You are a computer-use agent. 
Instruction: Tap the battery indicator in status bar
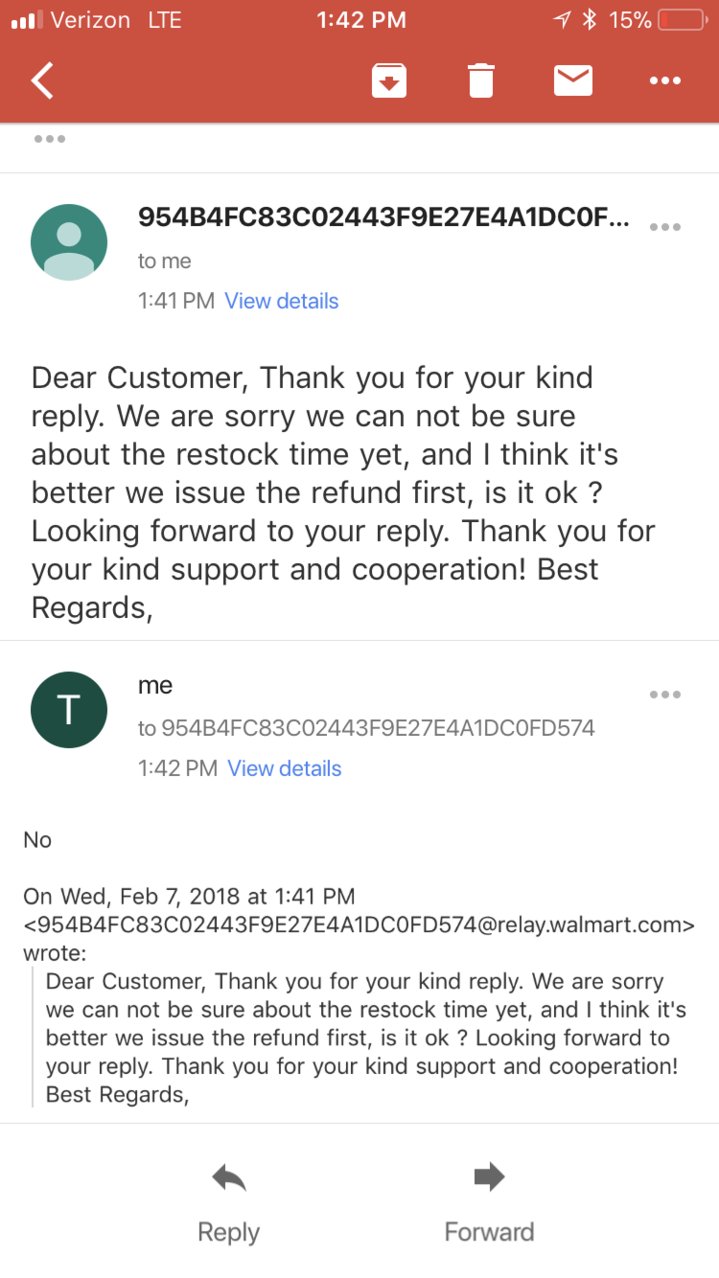tap(682, 20)
